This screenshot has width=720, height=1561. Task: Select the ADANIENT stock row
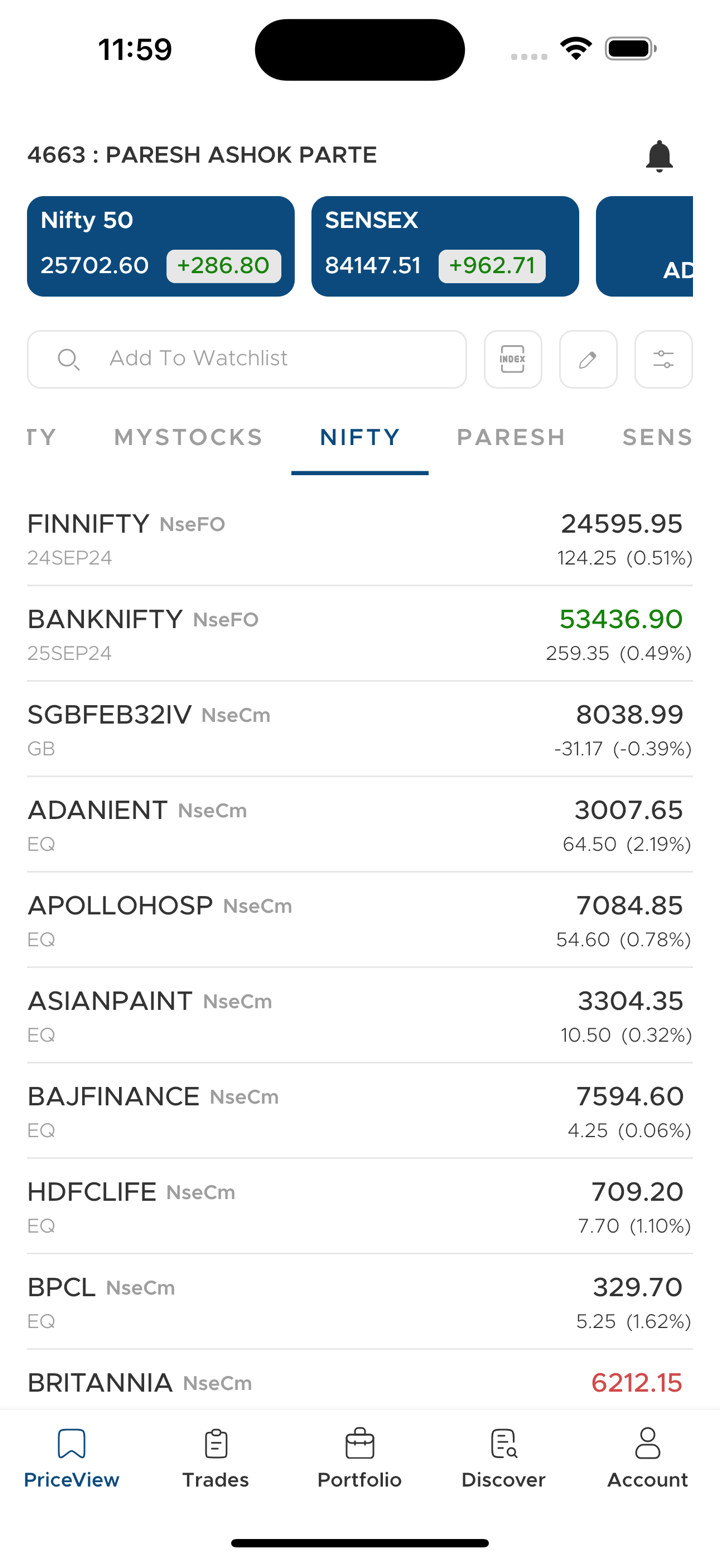tap(359, 825)
